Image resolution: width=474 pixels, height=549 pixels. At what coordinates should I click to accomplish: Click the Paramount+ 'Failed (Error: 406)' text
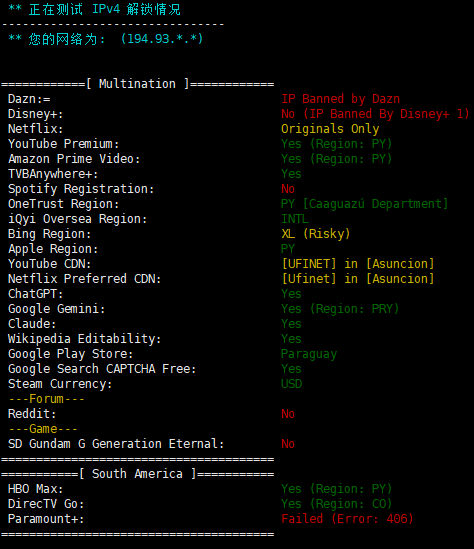(347, 519)
